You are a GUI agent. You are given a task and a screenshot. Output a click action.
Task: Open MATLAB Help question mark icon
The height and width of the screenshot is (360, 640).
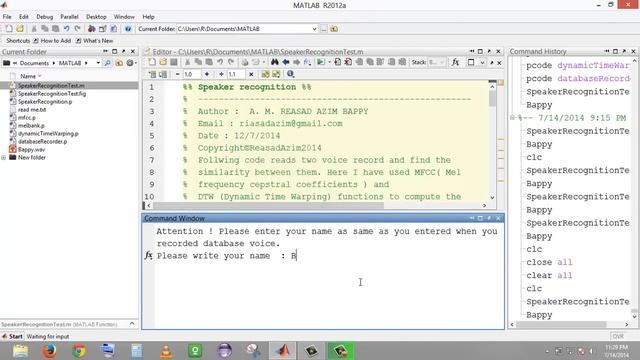[128, 29]
